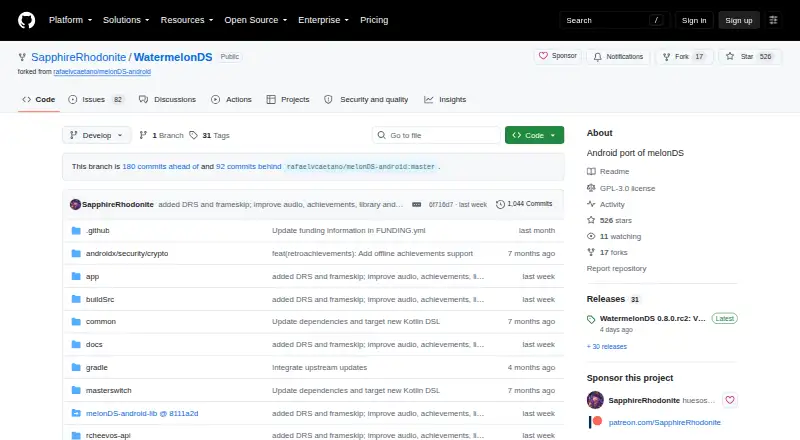Open the green Code dropdown button
Viewport: 800px width, 440px height.
[534, 135]
